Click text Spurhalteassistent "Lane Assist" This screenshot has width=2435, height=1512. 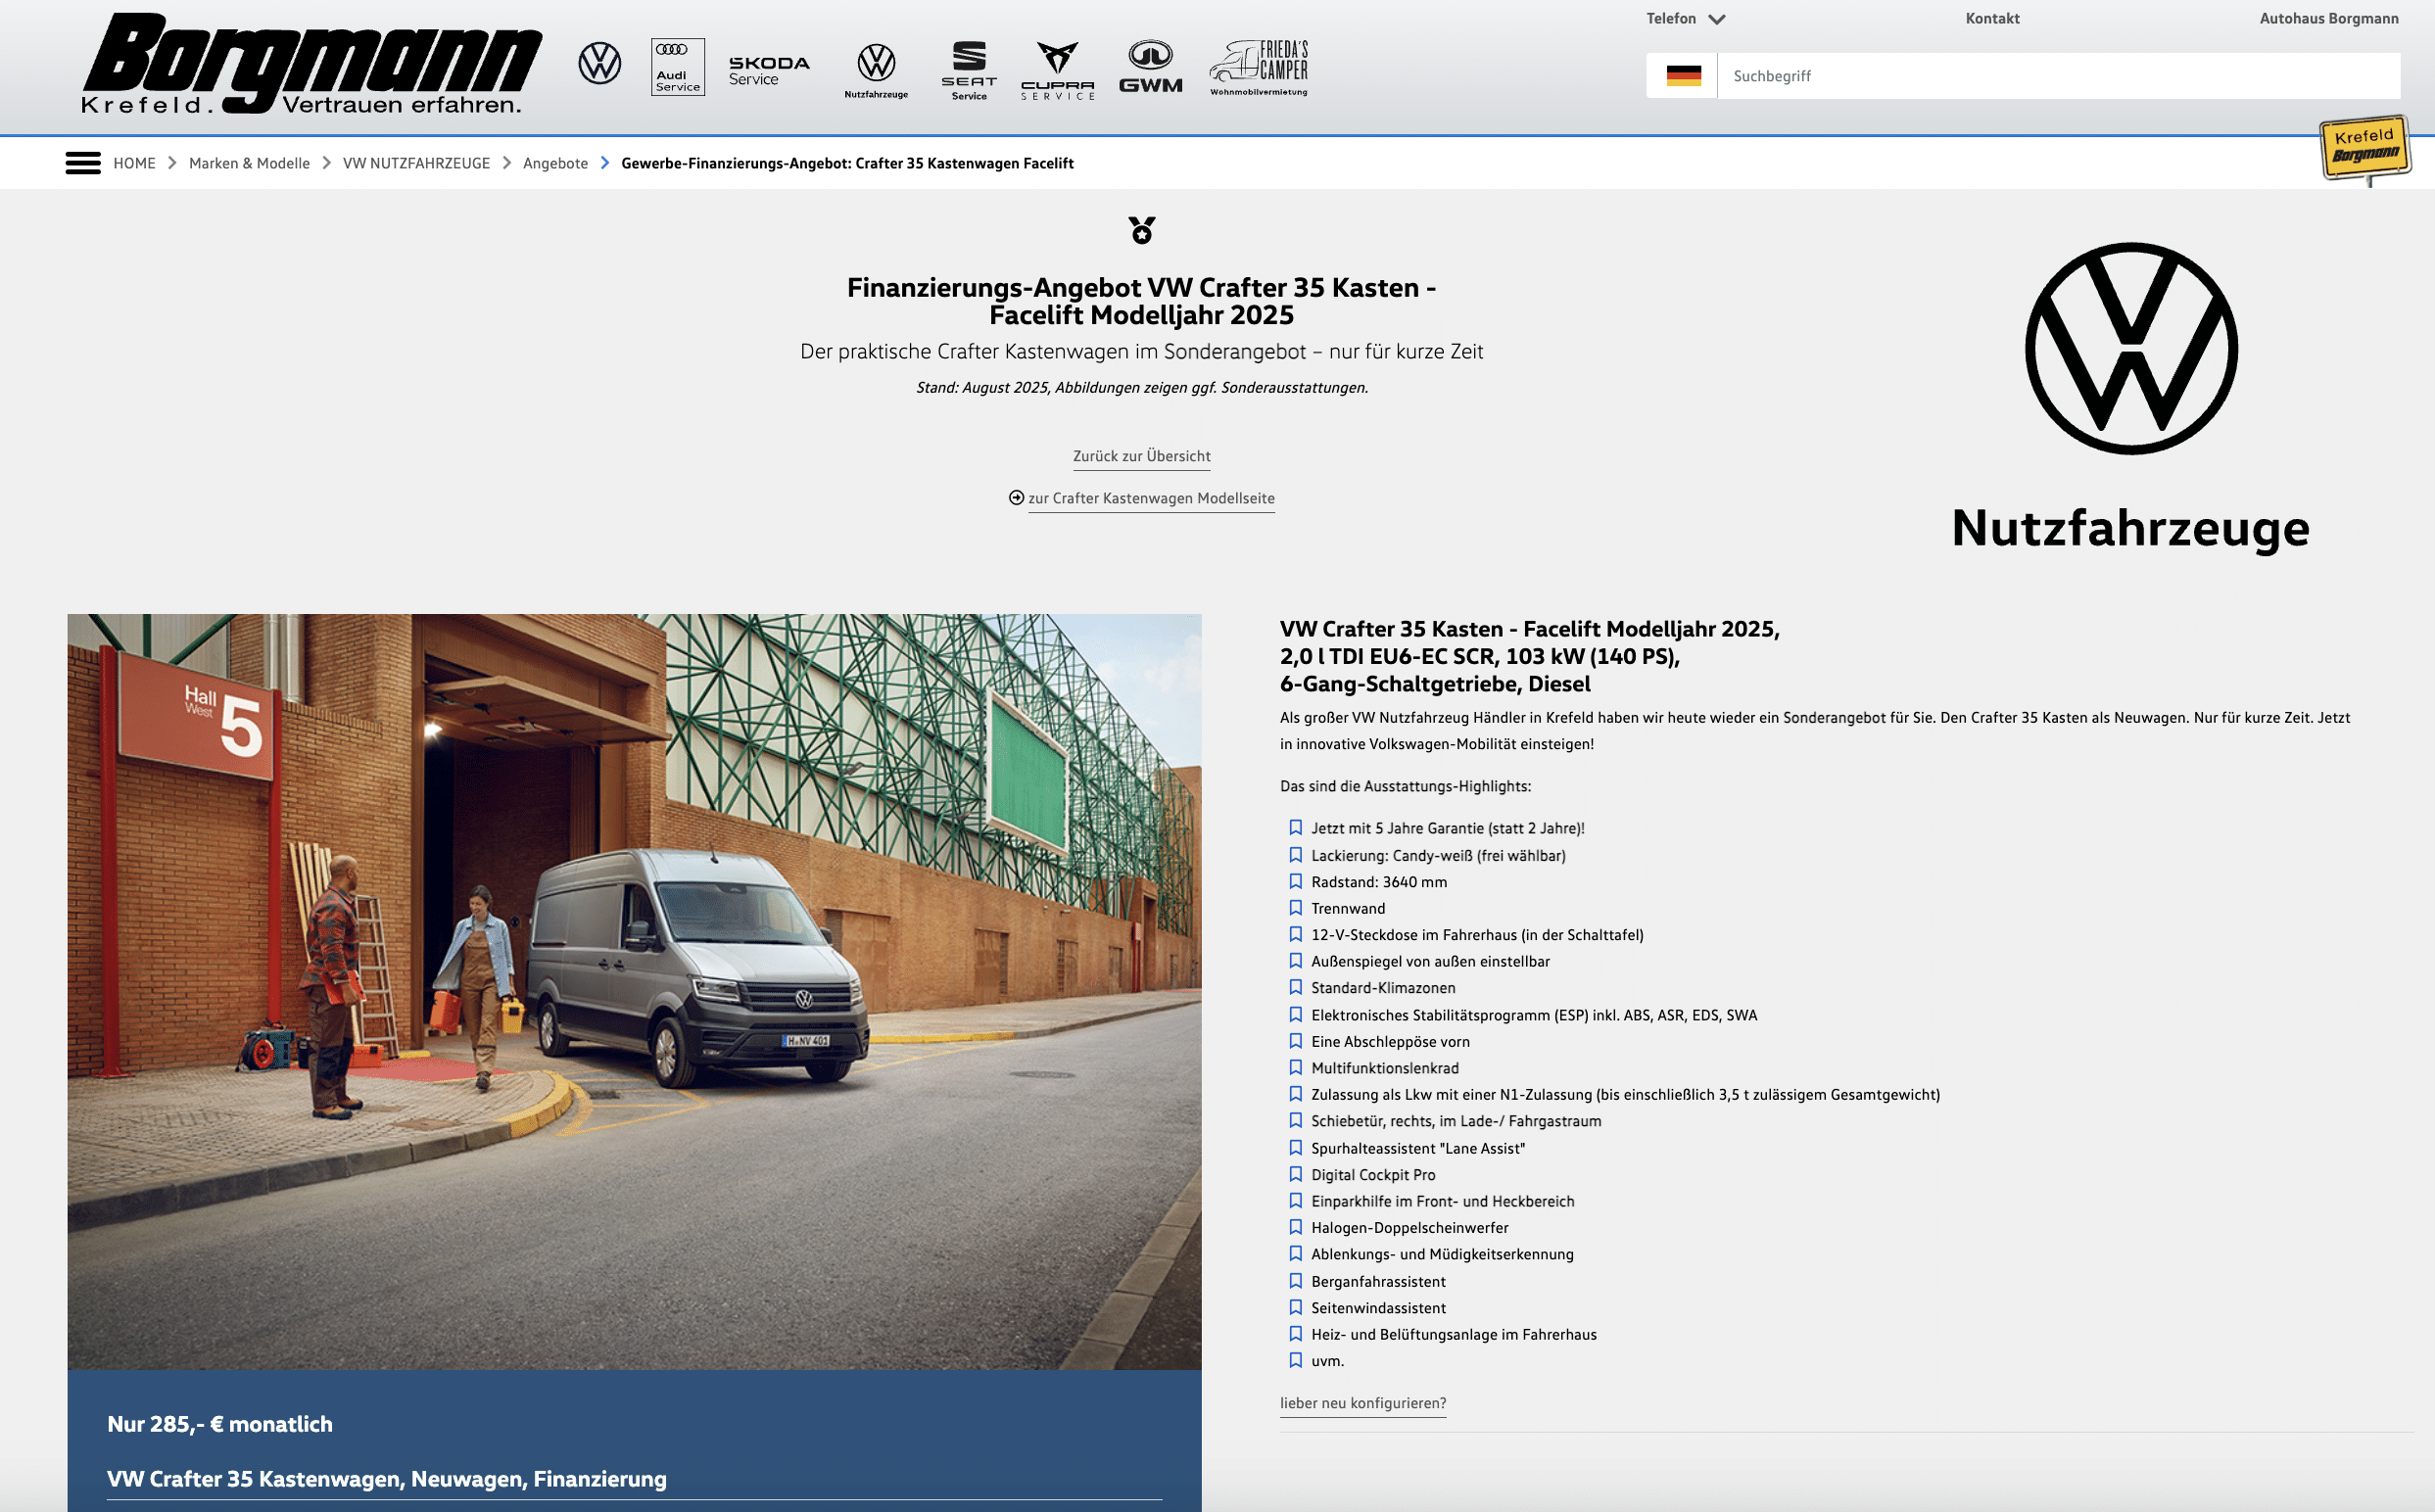tap(1418, 1148)
